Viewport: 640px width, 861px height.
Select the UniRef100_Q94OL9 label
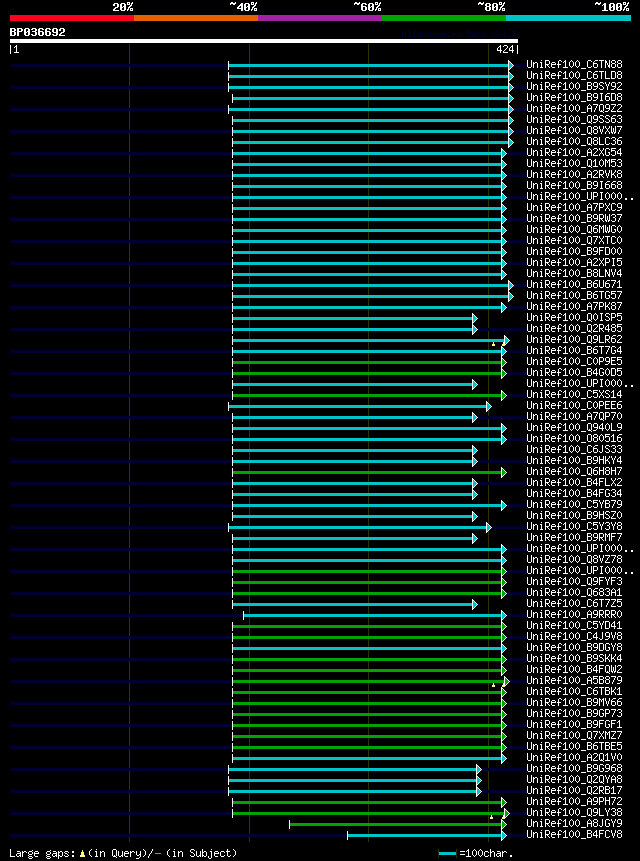(x=574, y=427)
